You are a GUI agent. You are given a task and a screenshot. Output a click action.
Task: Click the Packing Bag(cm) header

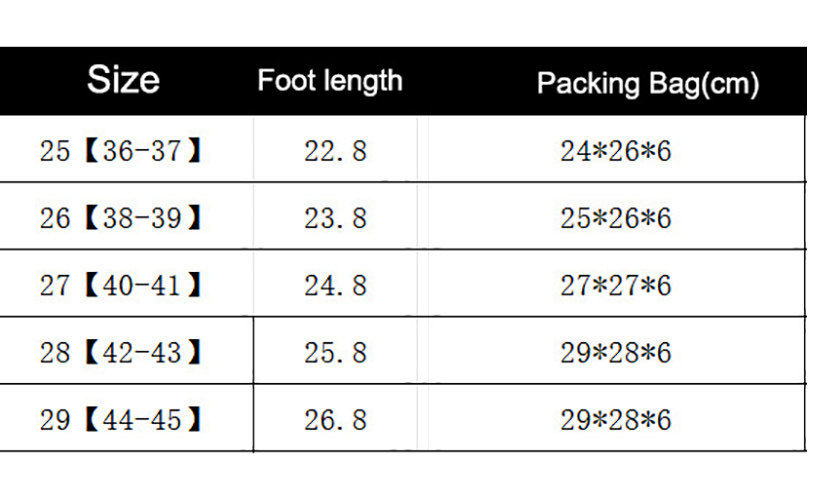click(x=647, y=83)
